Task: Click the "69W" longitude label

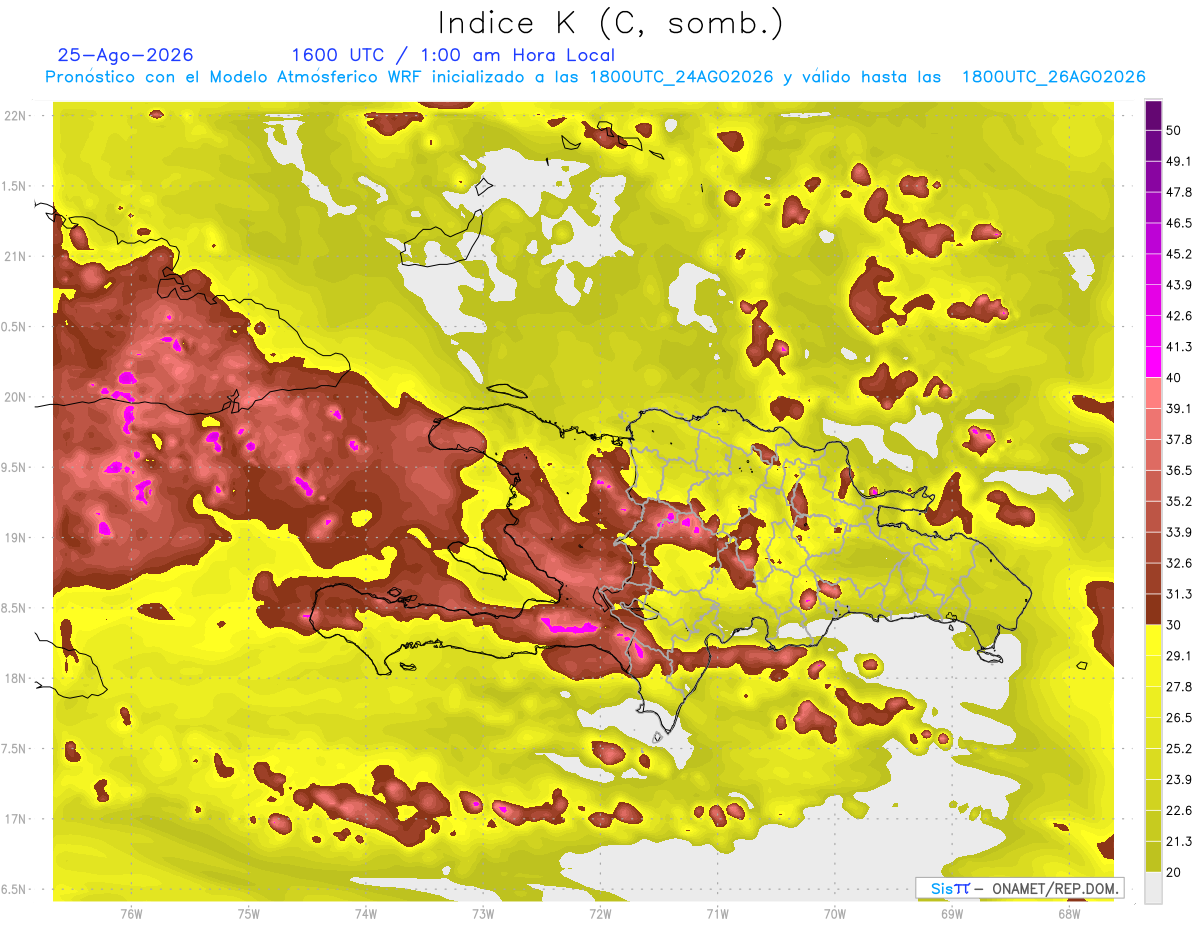Action: coord(952,913)
